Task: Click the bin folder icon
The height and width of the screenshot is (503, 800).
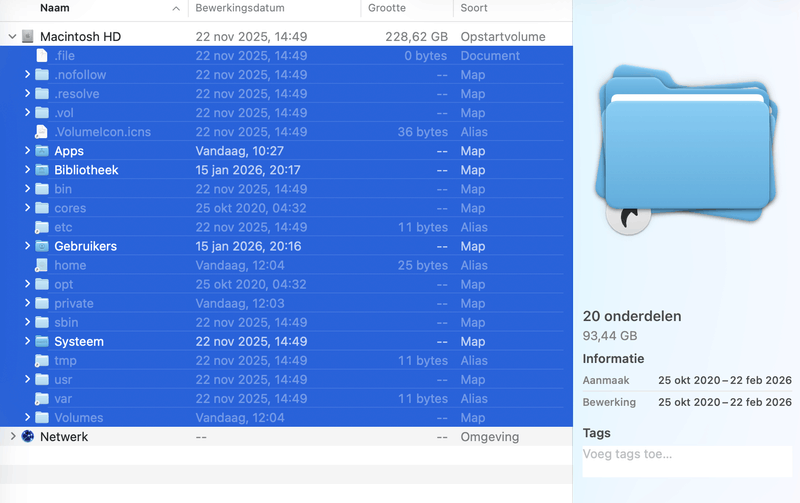Action: [x=42, y=189]
